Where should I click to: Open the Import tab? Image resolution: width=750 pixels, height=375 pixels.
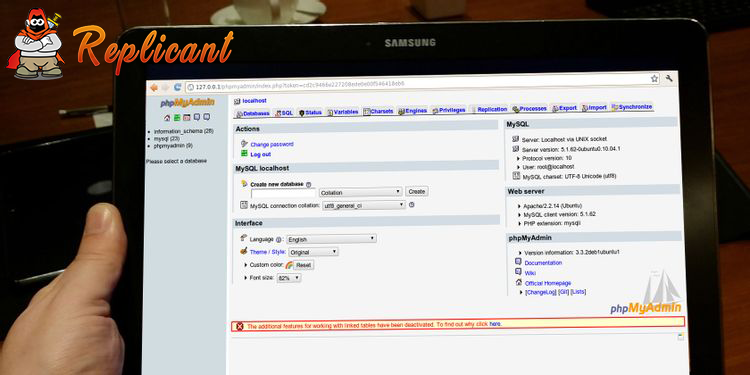[594, 108]
